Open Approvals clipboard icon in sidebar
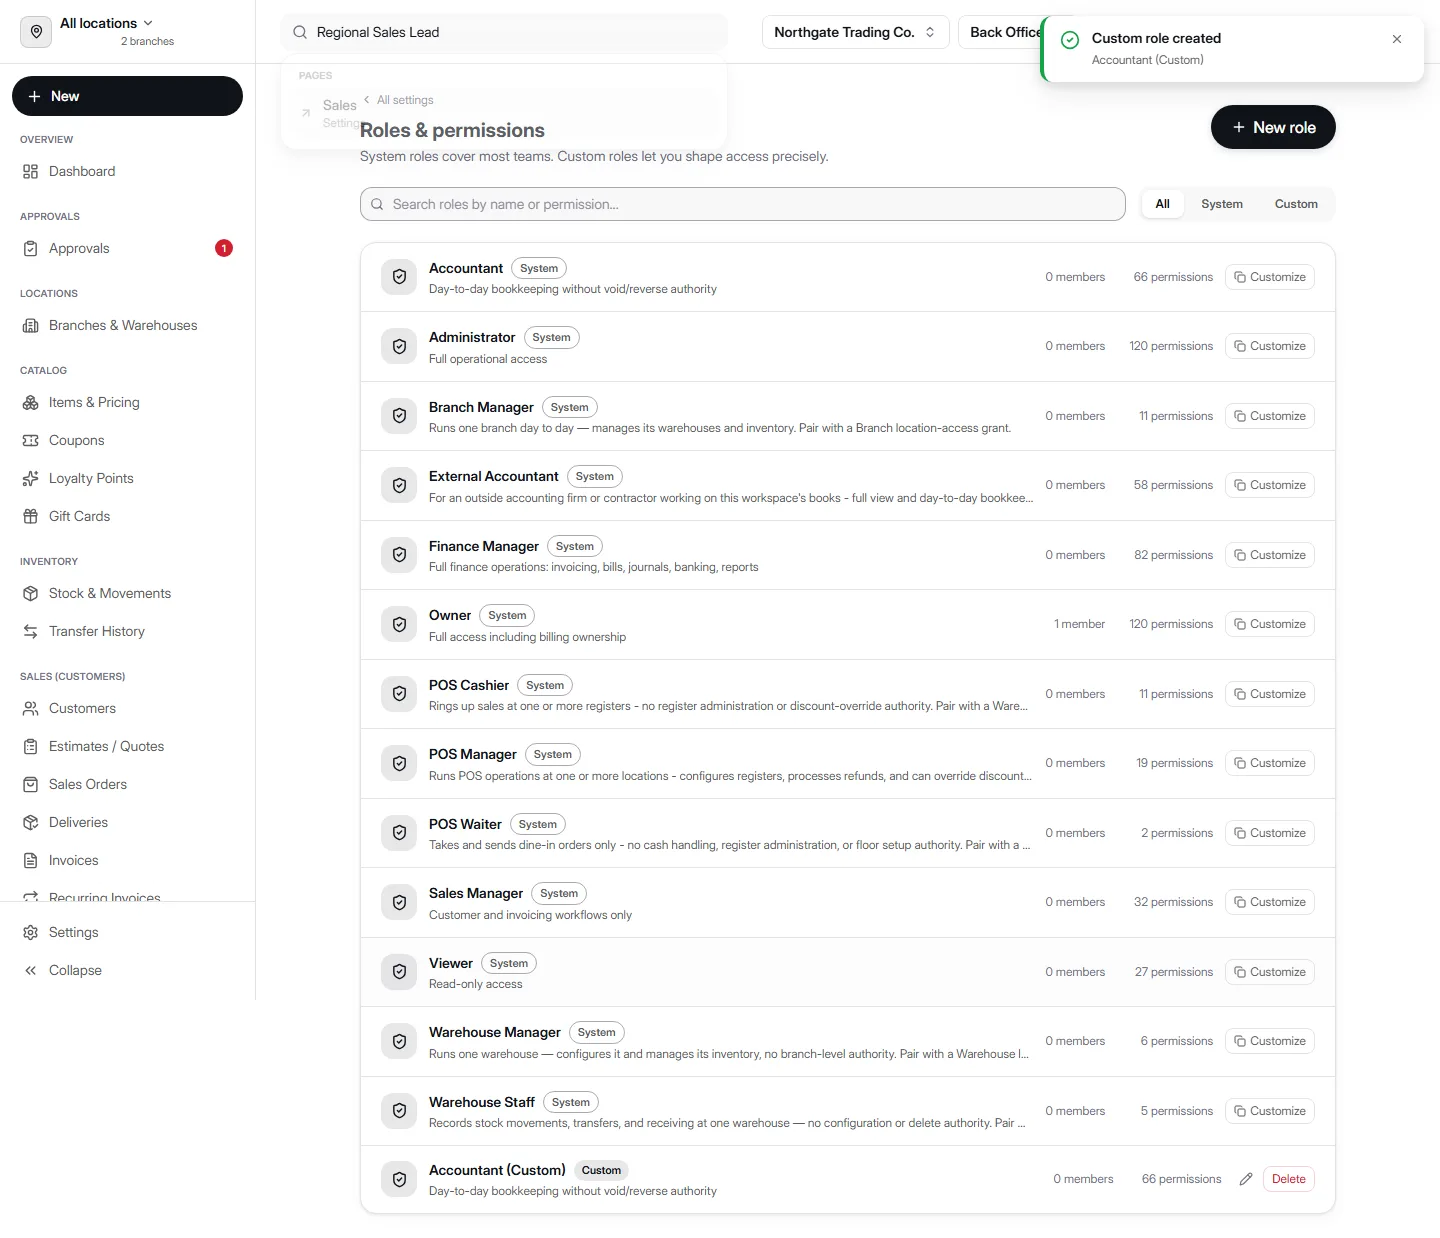Screen dimensions: 1440x1238 31,249
